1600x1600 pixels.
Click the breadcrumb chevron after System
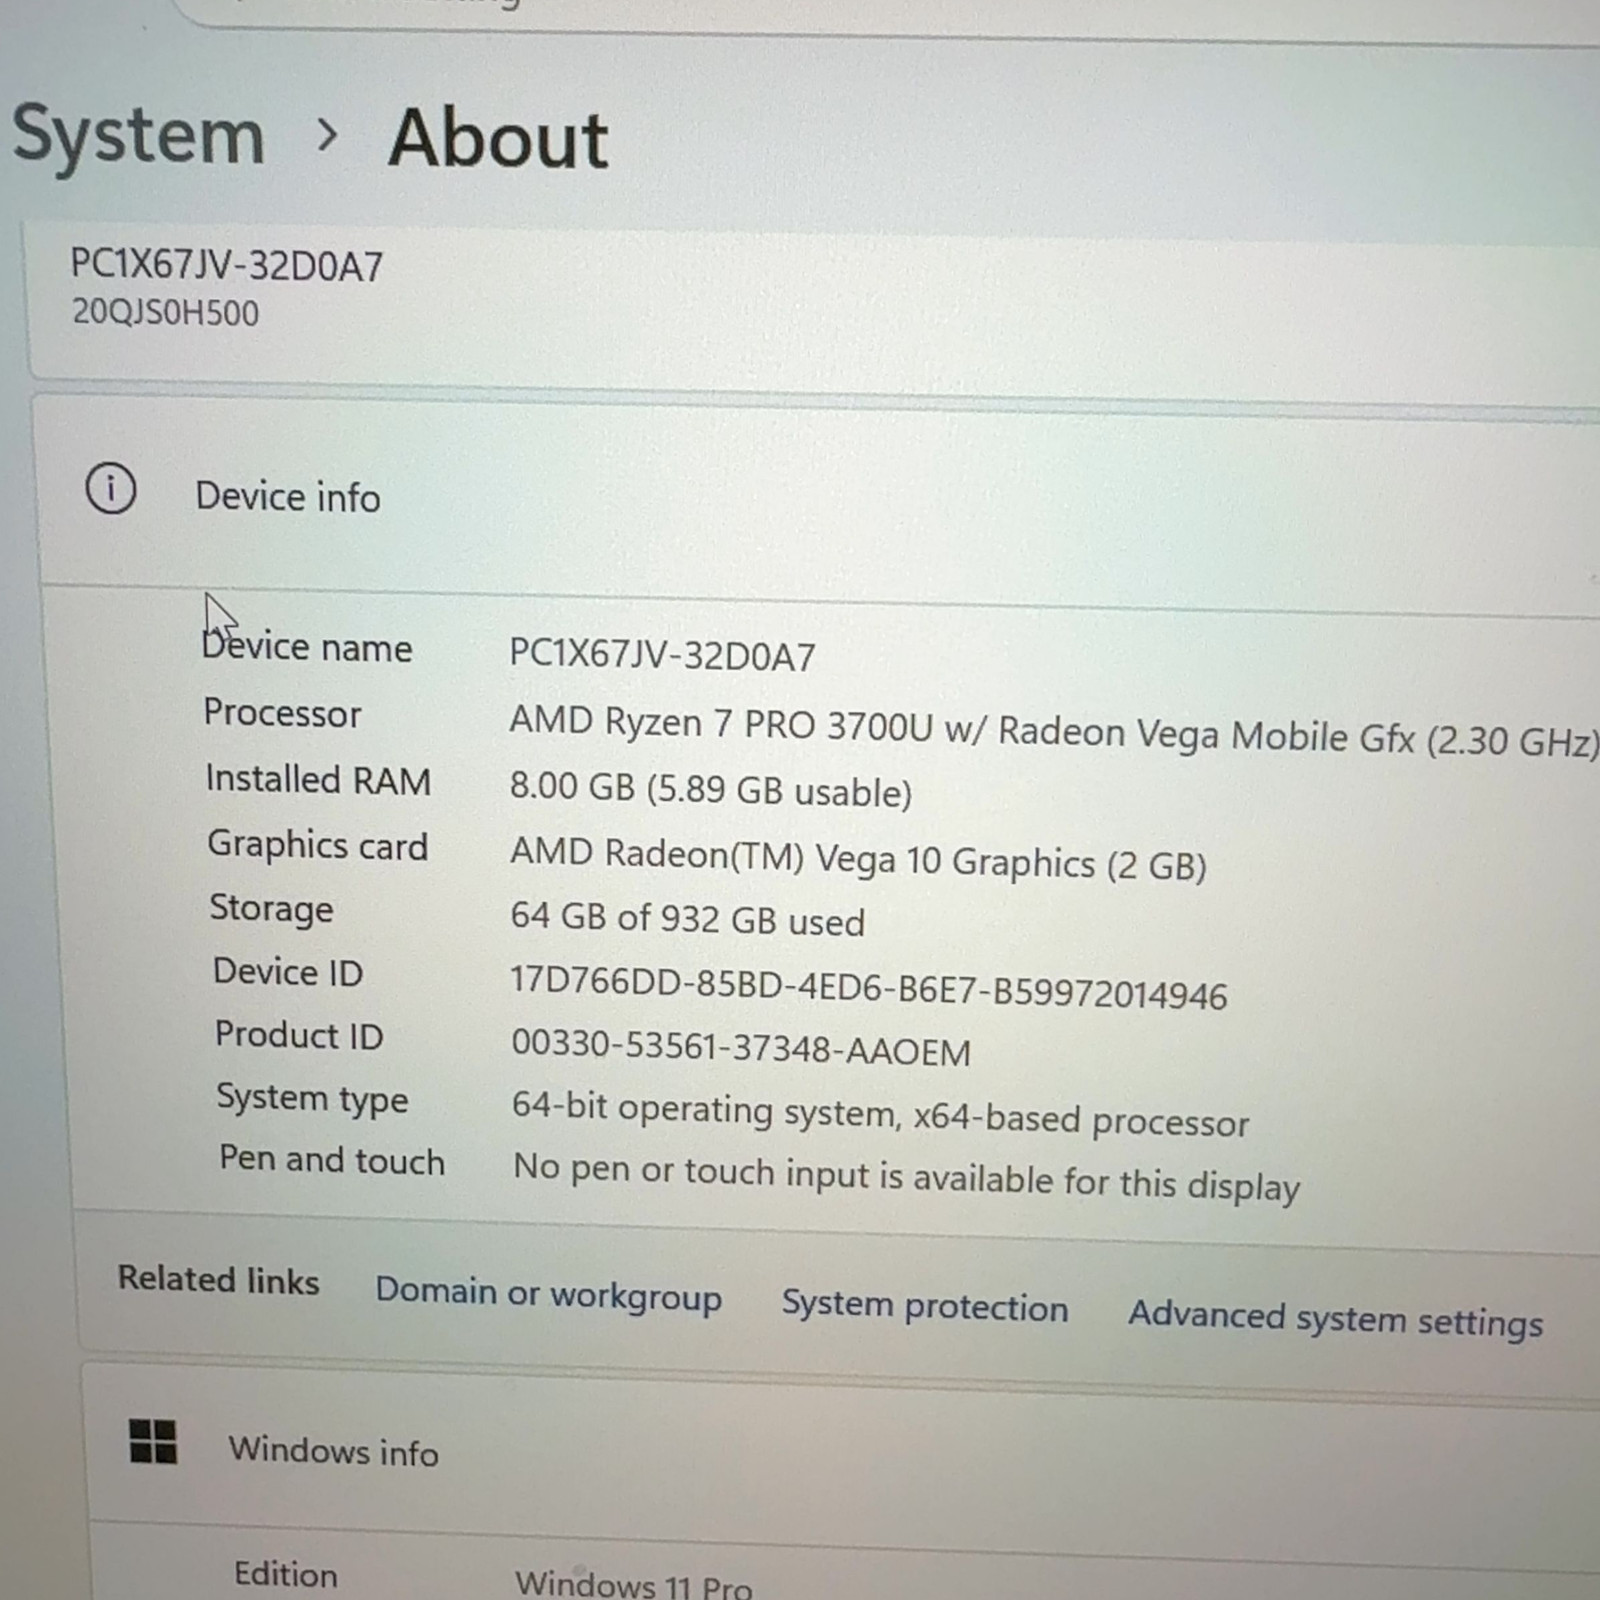click(x=326, y=135)
